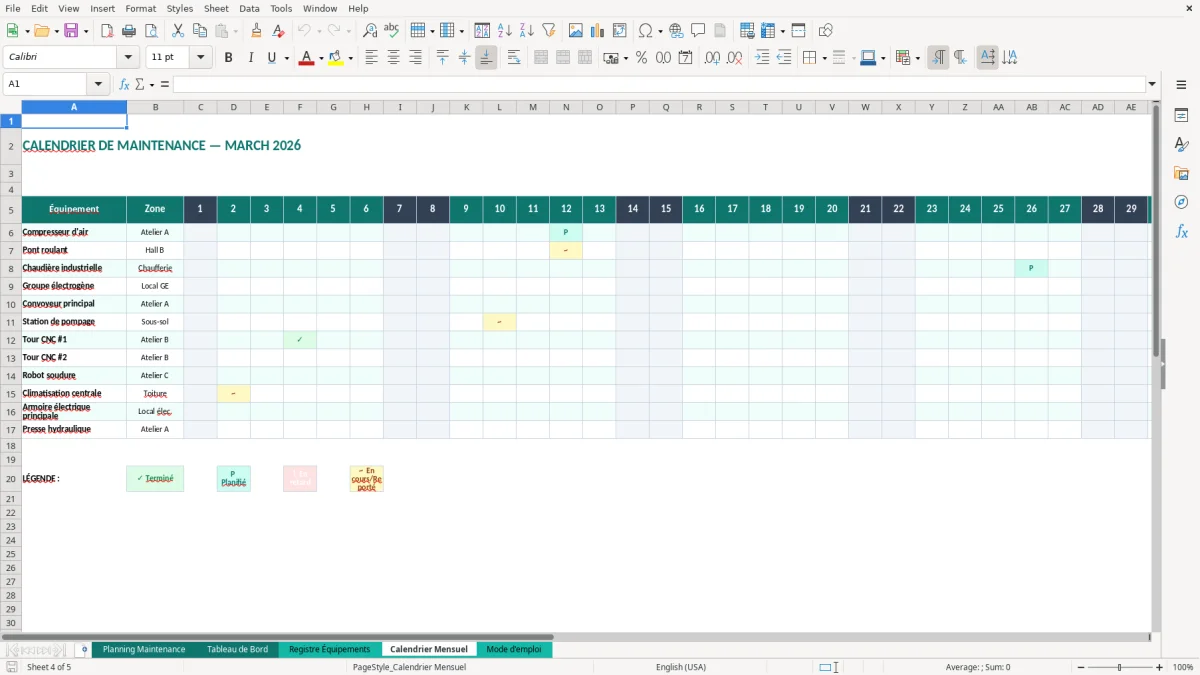Click the Sum sigma button
Image resolution: width=1200 pixels, height=675 pixels.
pyautogui.click(x=139, y=84)
